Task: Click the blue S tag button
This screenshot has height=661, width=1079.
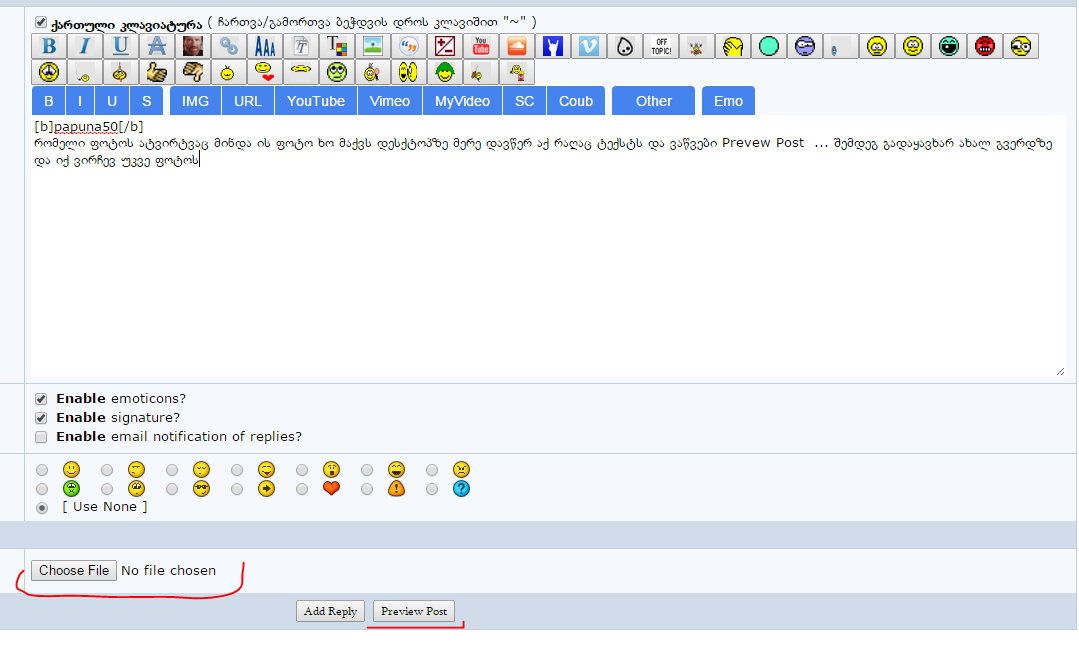Action: [147, 101]
